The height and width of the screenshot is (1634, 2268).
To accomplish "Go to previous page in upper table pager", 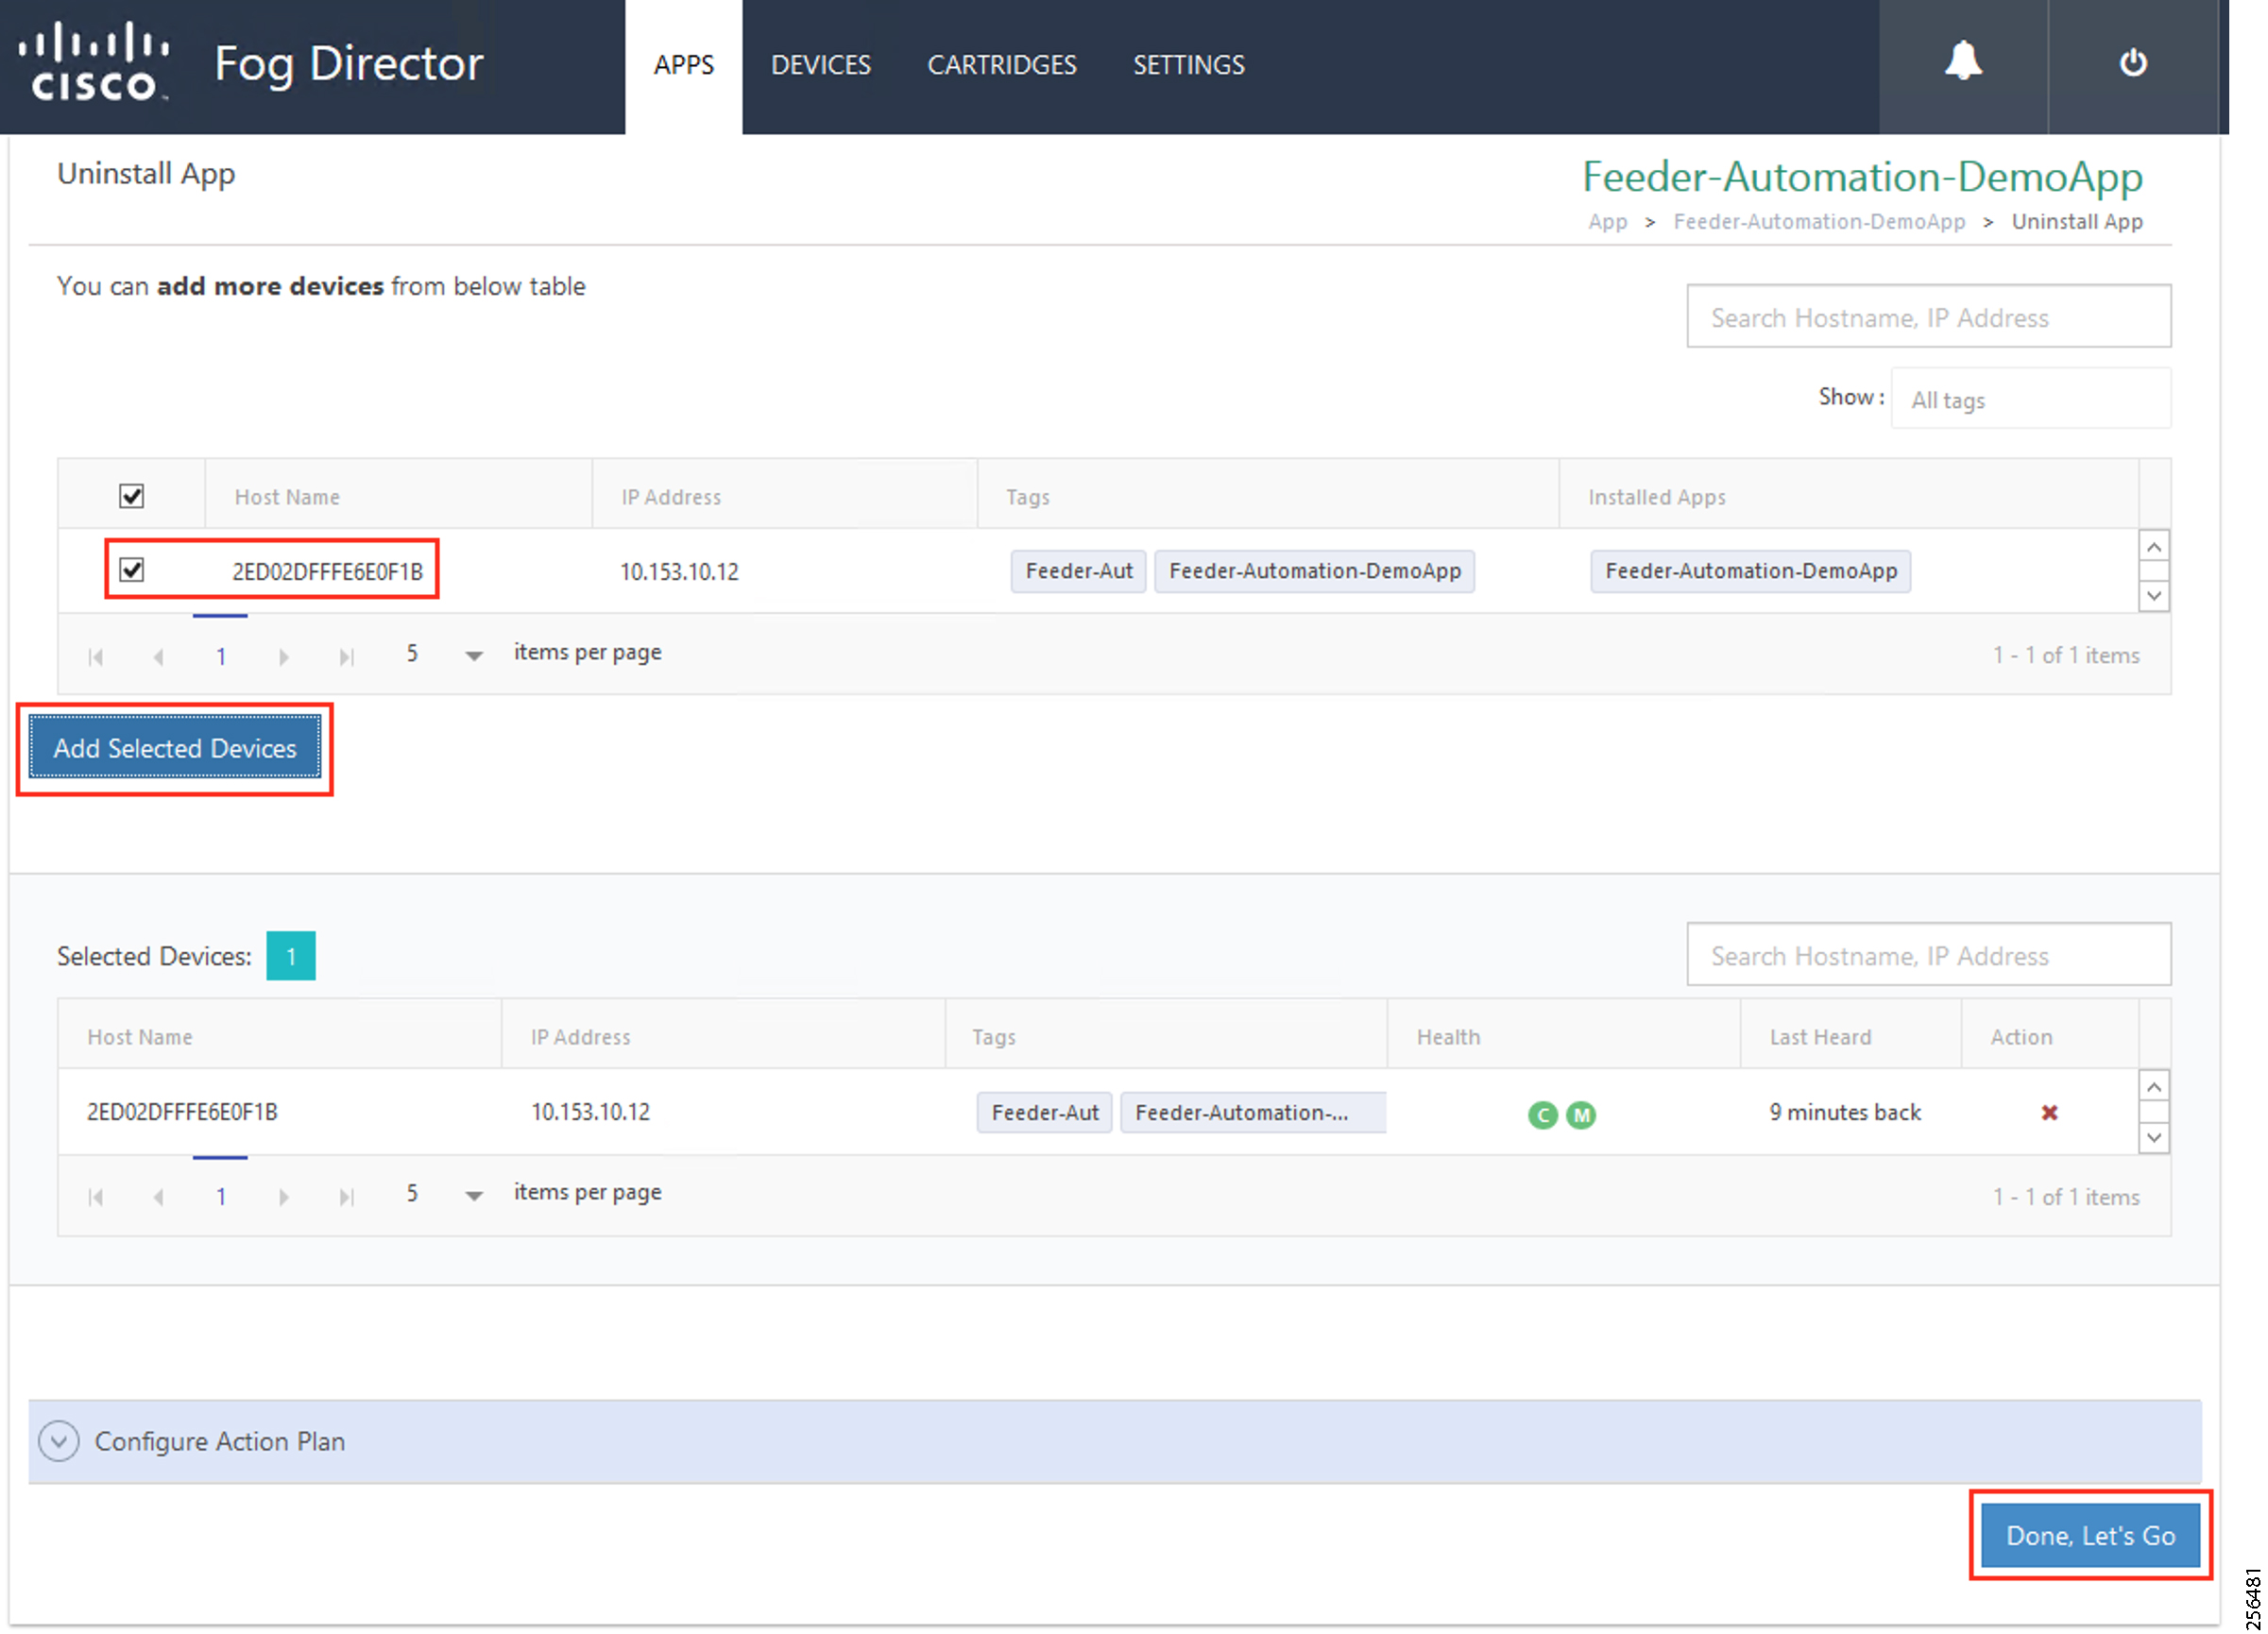I will point(158,657).
